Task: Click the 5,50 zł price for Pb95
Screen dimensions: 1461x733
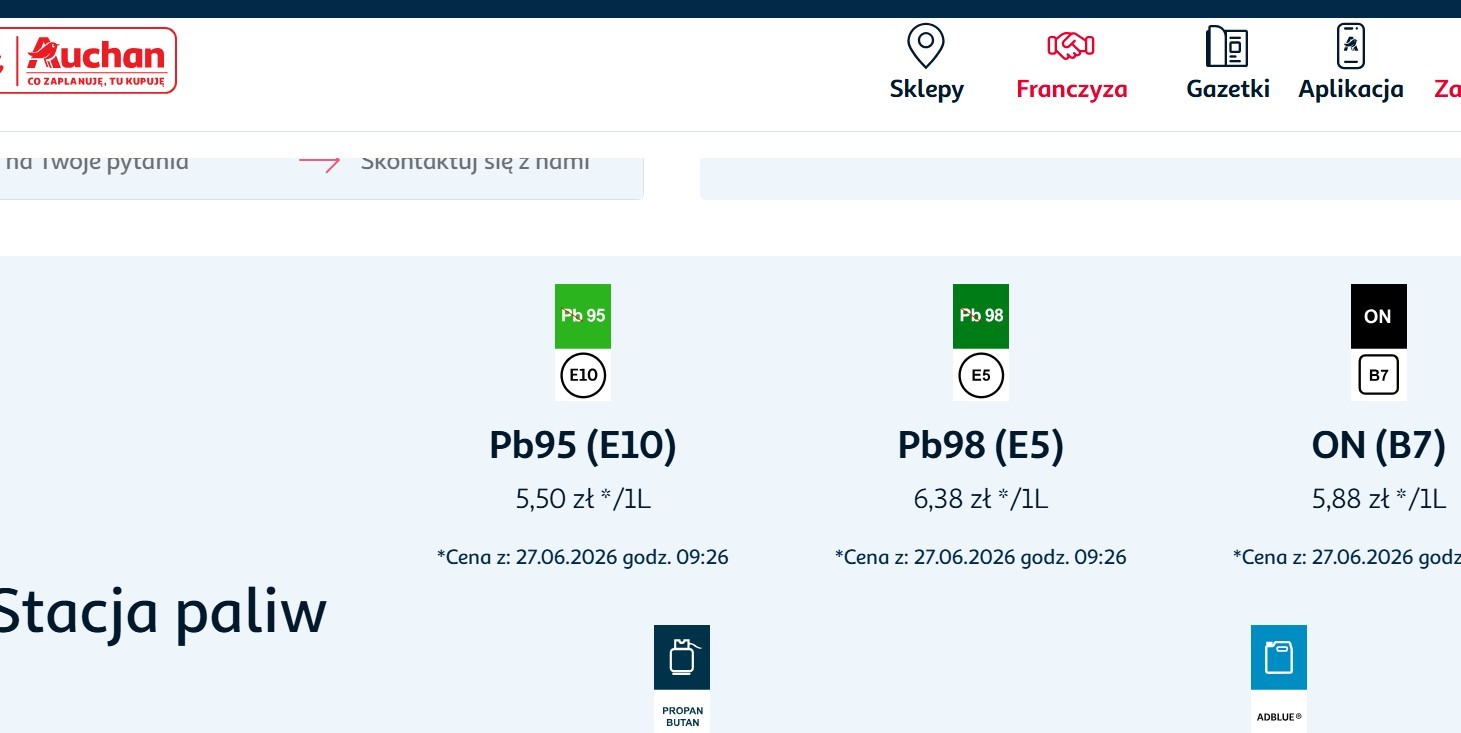Action: (x=583, y=499)
